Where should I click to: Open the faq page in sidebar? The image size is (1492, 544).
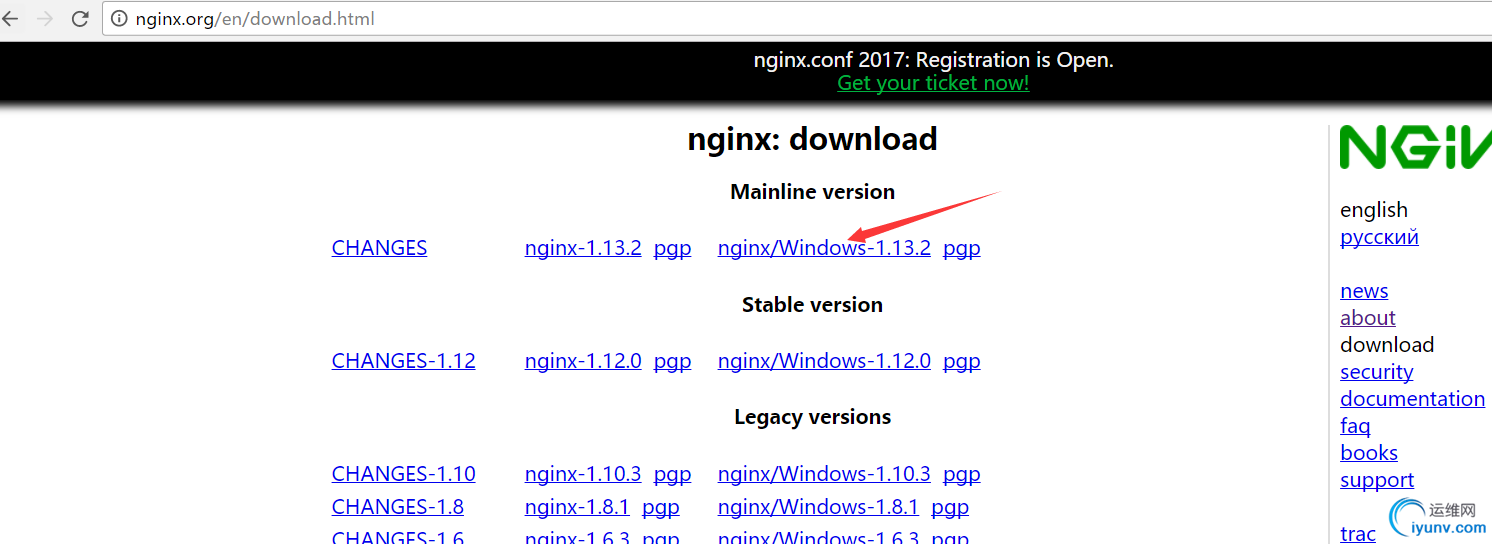click(x=1355, y=426)
